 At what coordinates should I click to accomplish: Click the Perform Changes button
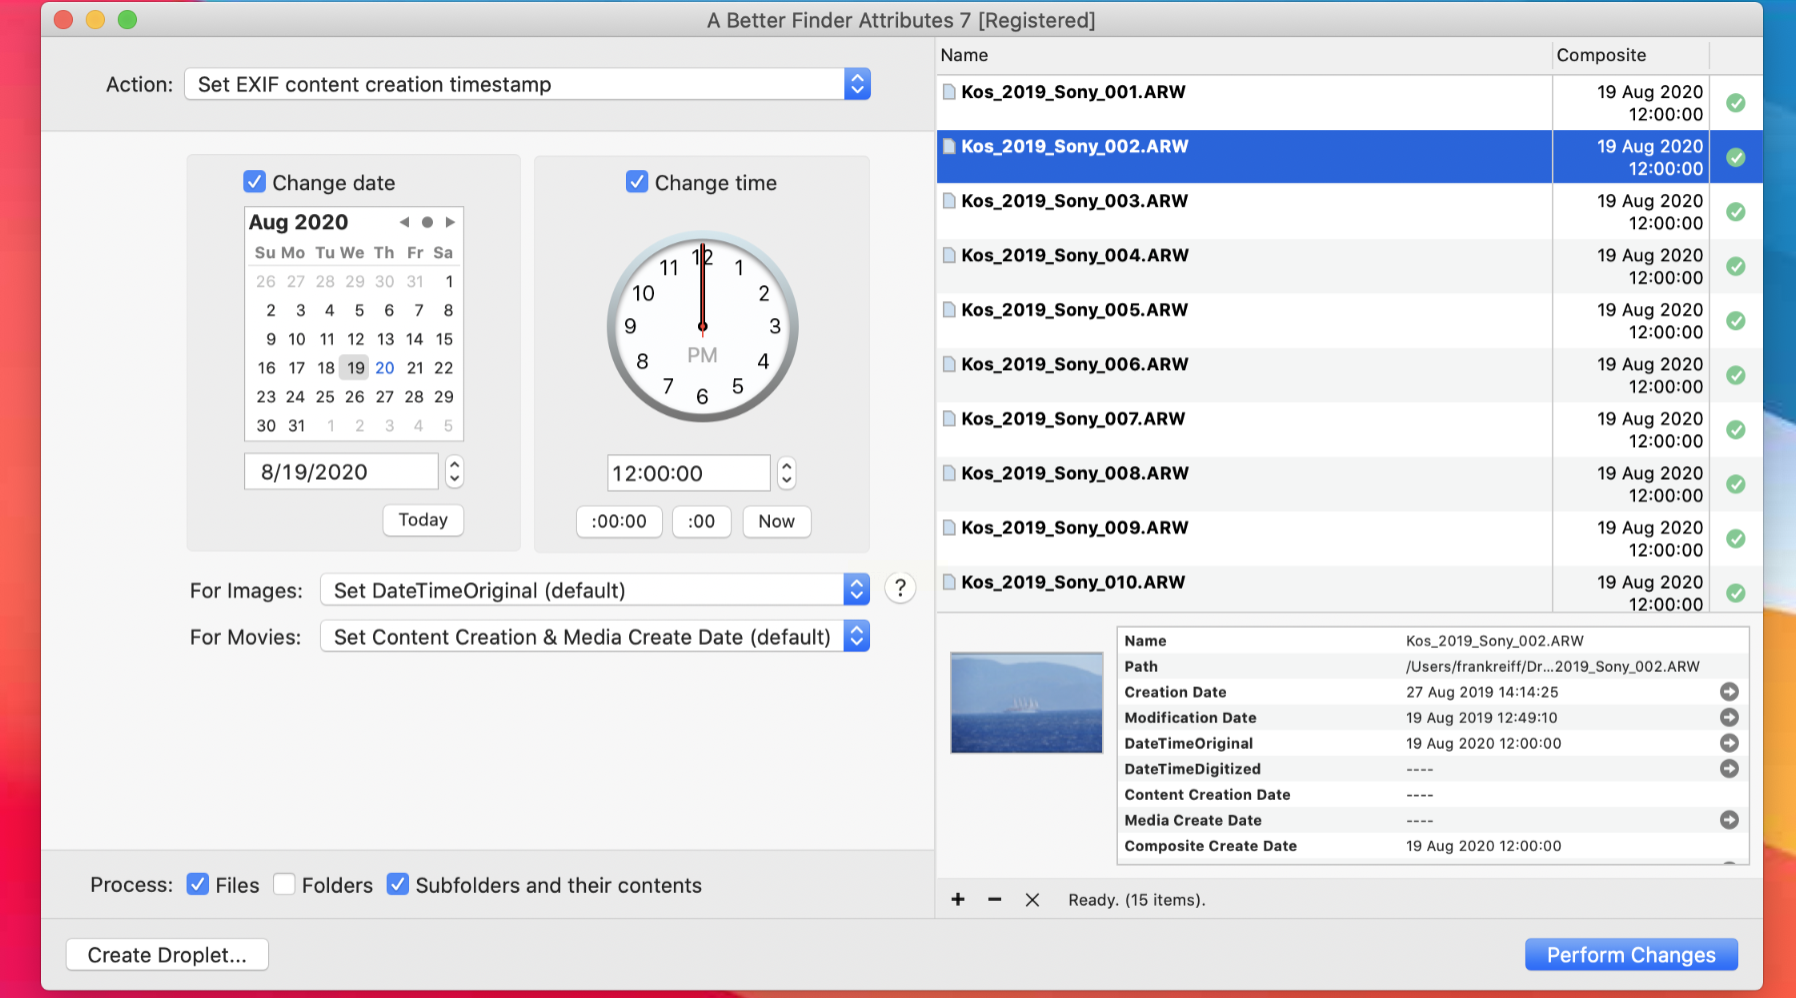(x=1631, y=955)
